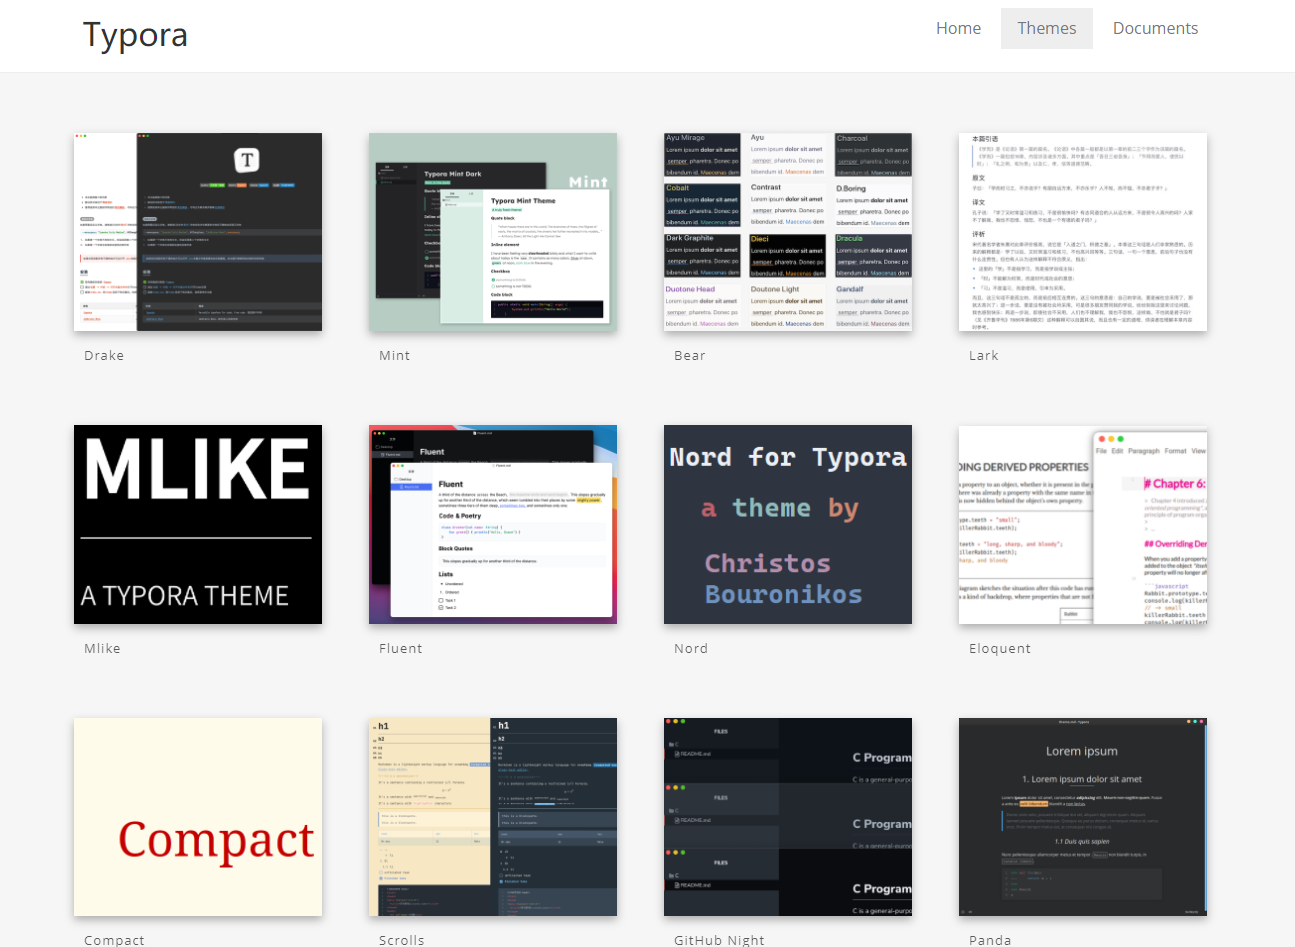Open the Bear theme thumbnail
This screenshot has width=1295, height=947.
coord(788,232)
